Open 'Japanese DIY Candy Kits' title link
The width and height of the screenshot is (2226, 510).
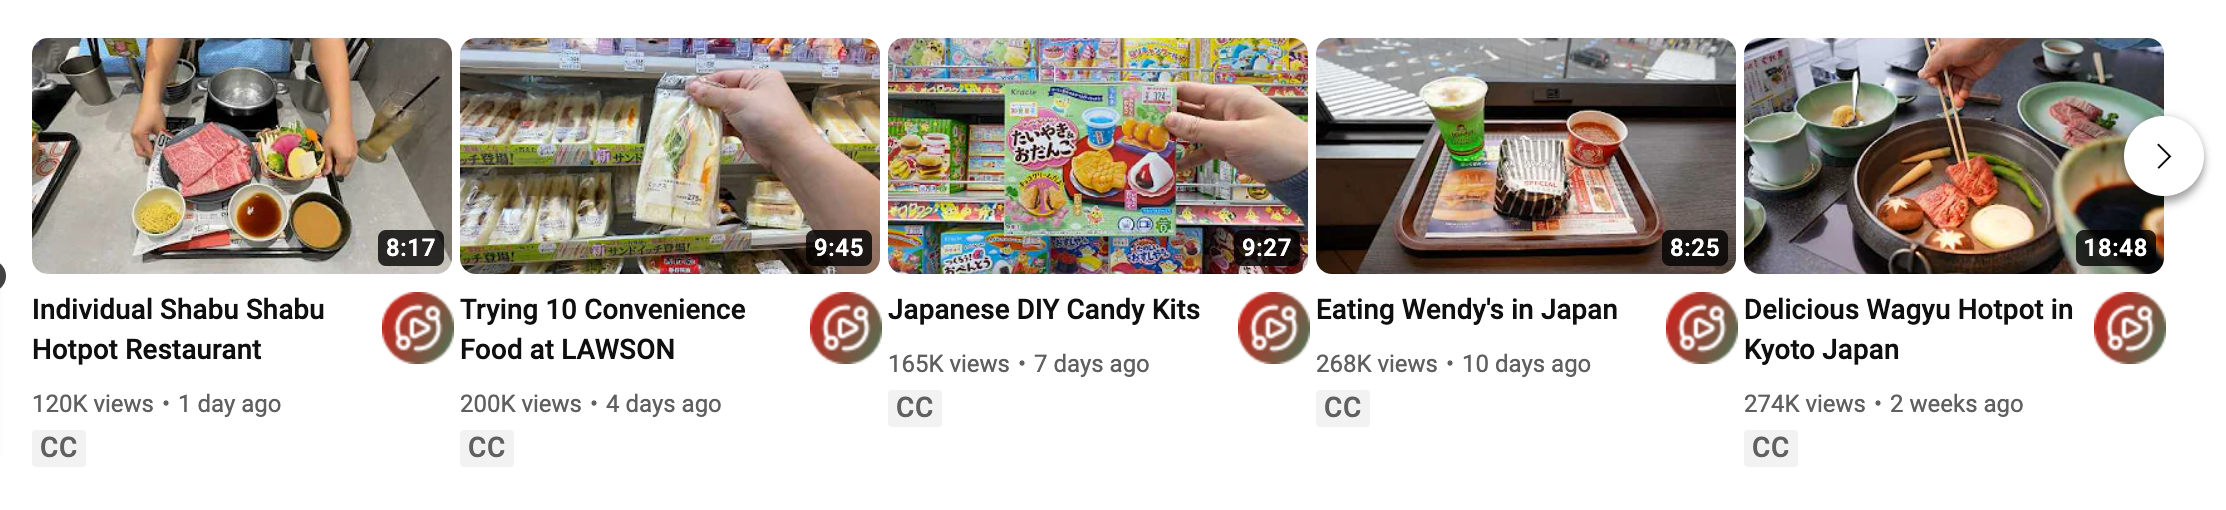1044,310
